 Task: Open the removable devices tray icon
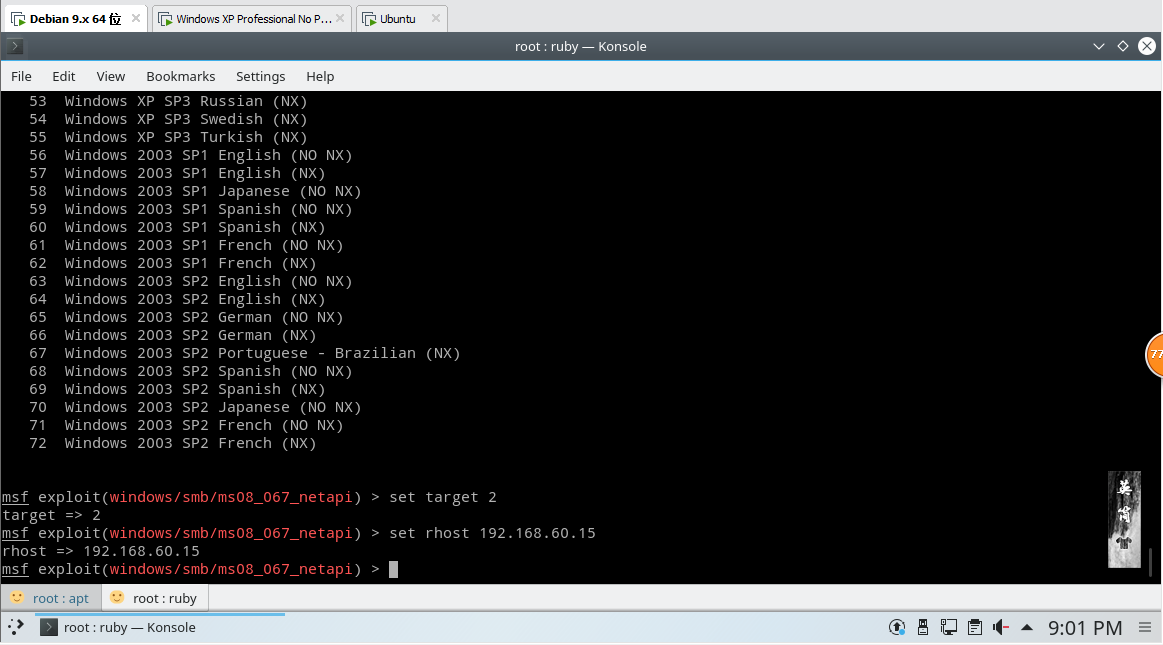[923, 627]
